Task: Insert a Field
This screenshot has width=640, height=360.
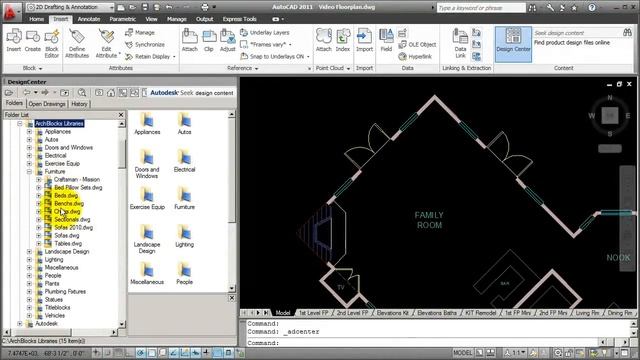Action: [x=386, y=40]
